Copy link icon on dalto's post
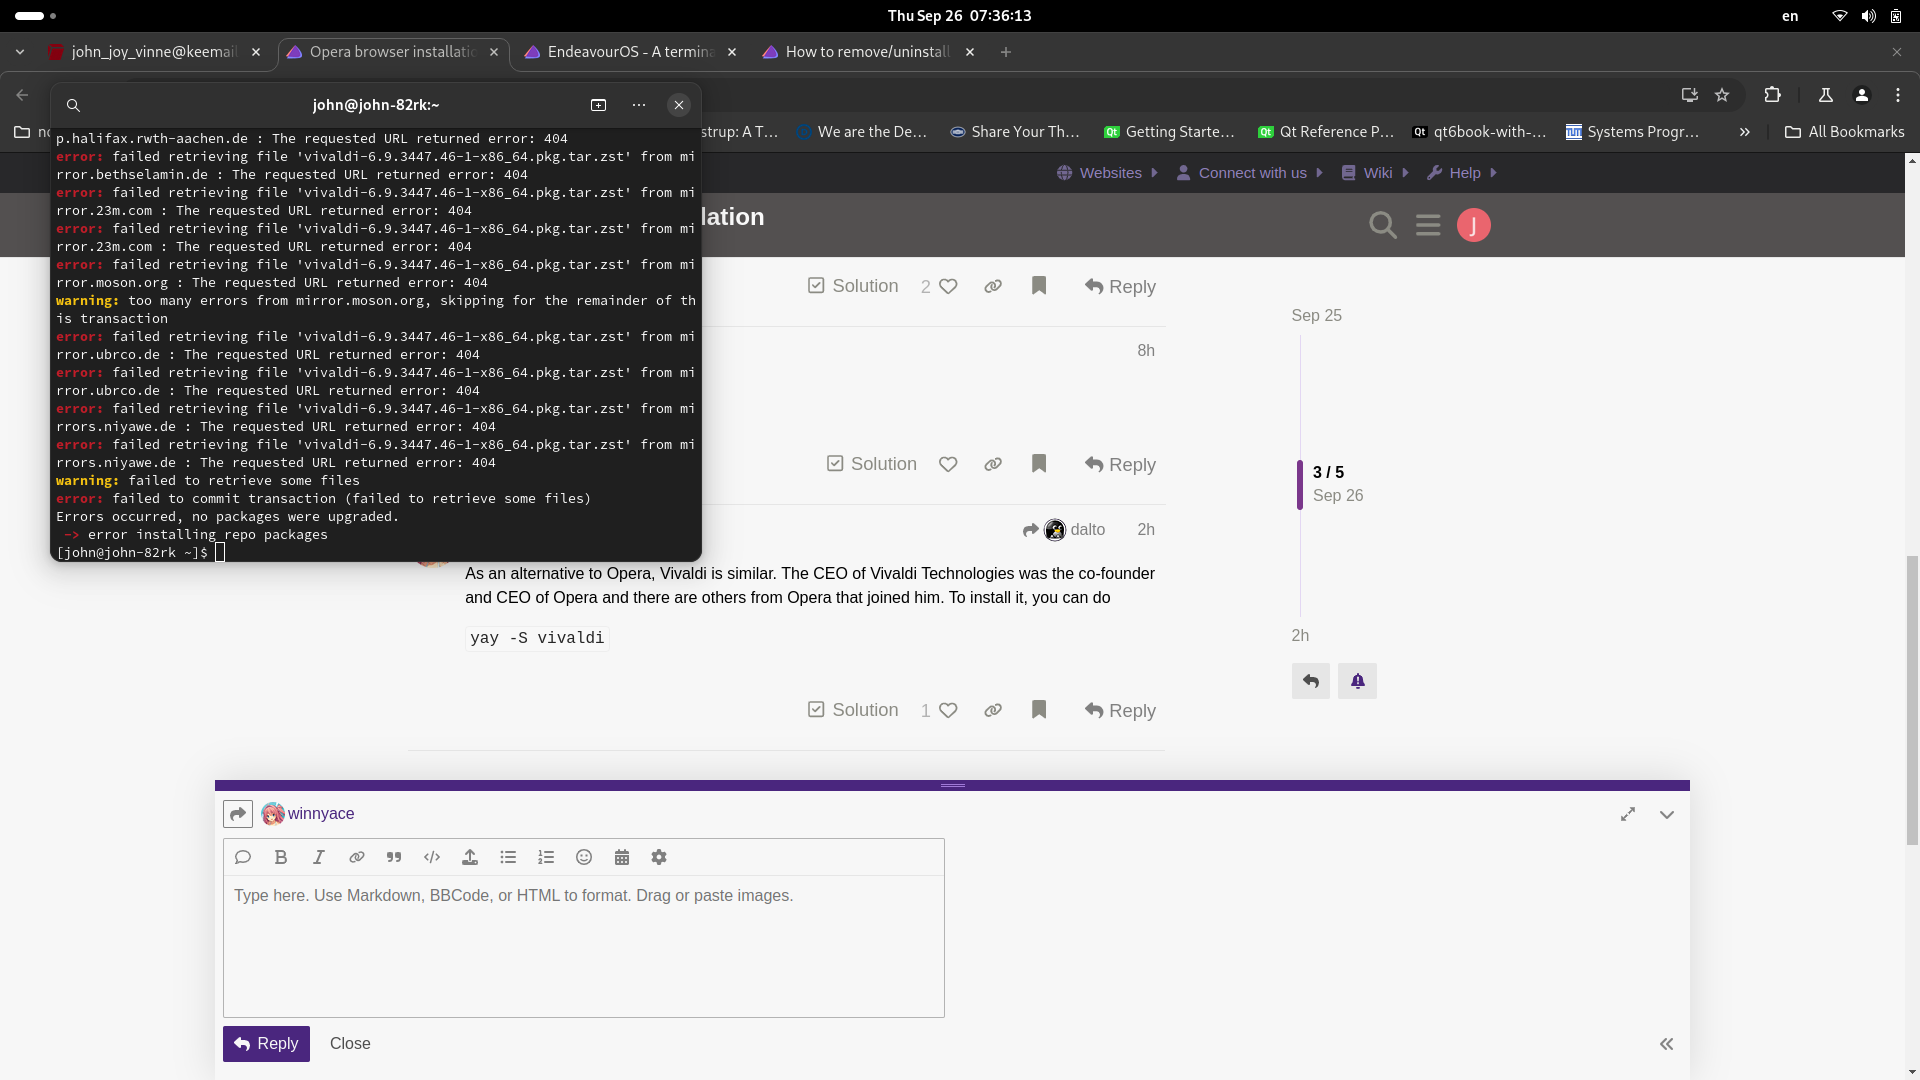Viewport: 1920px width, 1080px height. 993,710
